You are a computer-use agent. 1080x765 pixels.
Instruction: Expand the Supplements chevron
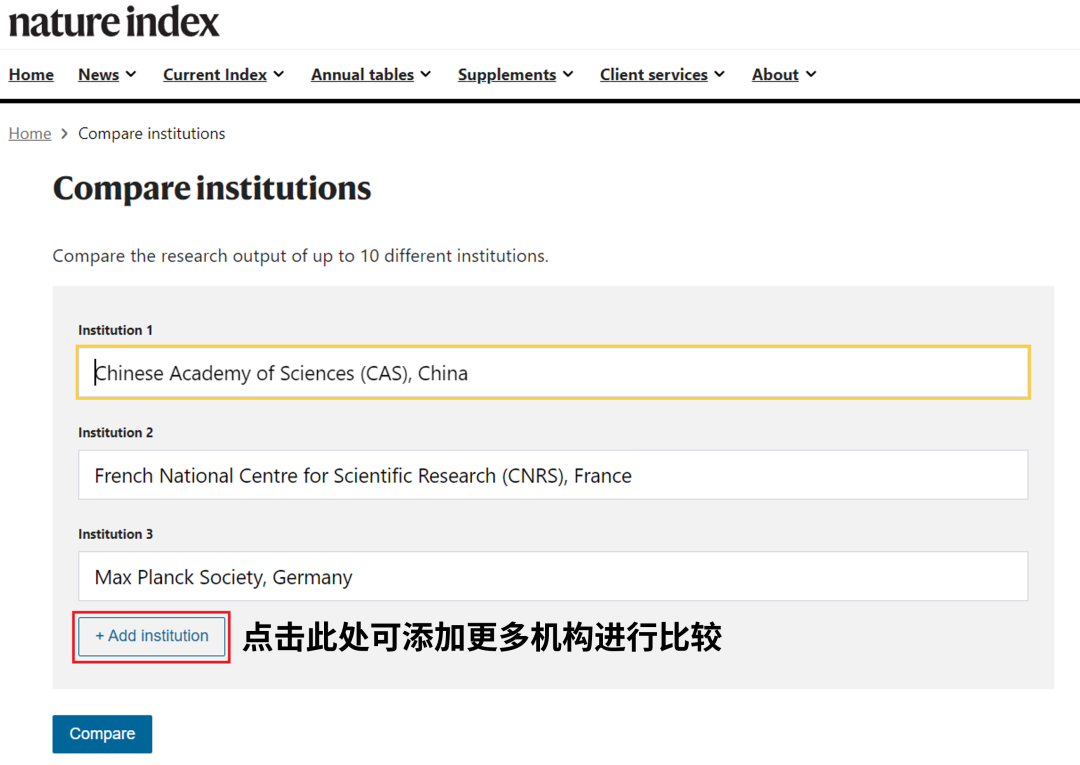coord(568,74)
